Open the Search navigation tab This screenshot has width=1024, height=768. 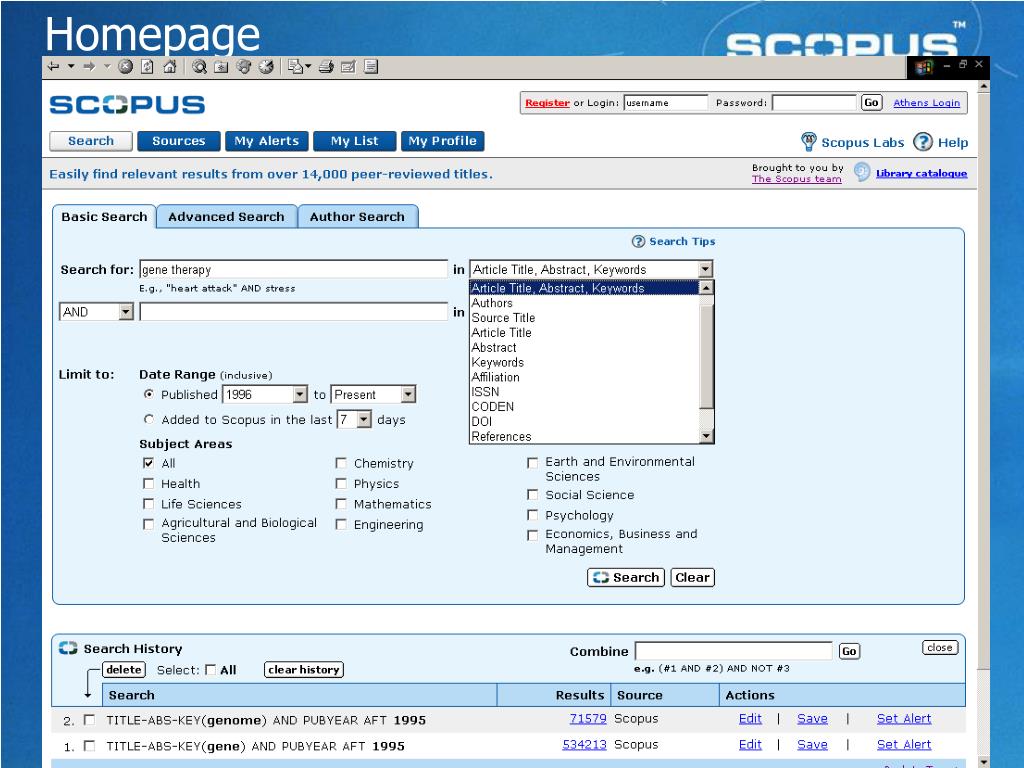(91, 141)
